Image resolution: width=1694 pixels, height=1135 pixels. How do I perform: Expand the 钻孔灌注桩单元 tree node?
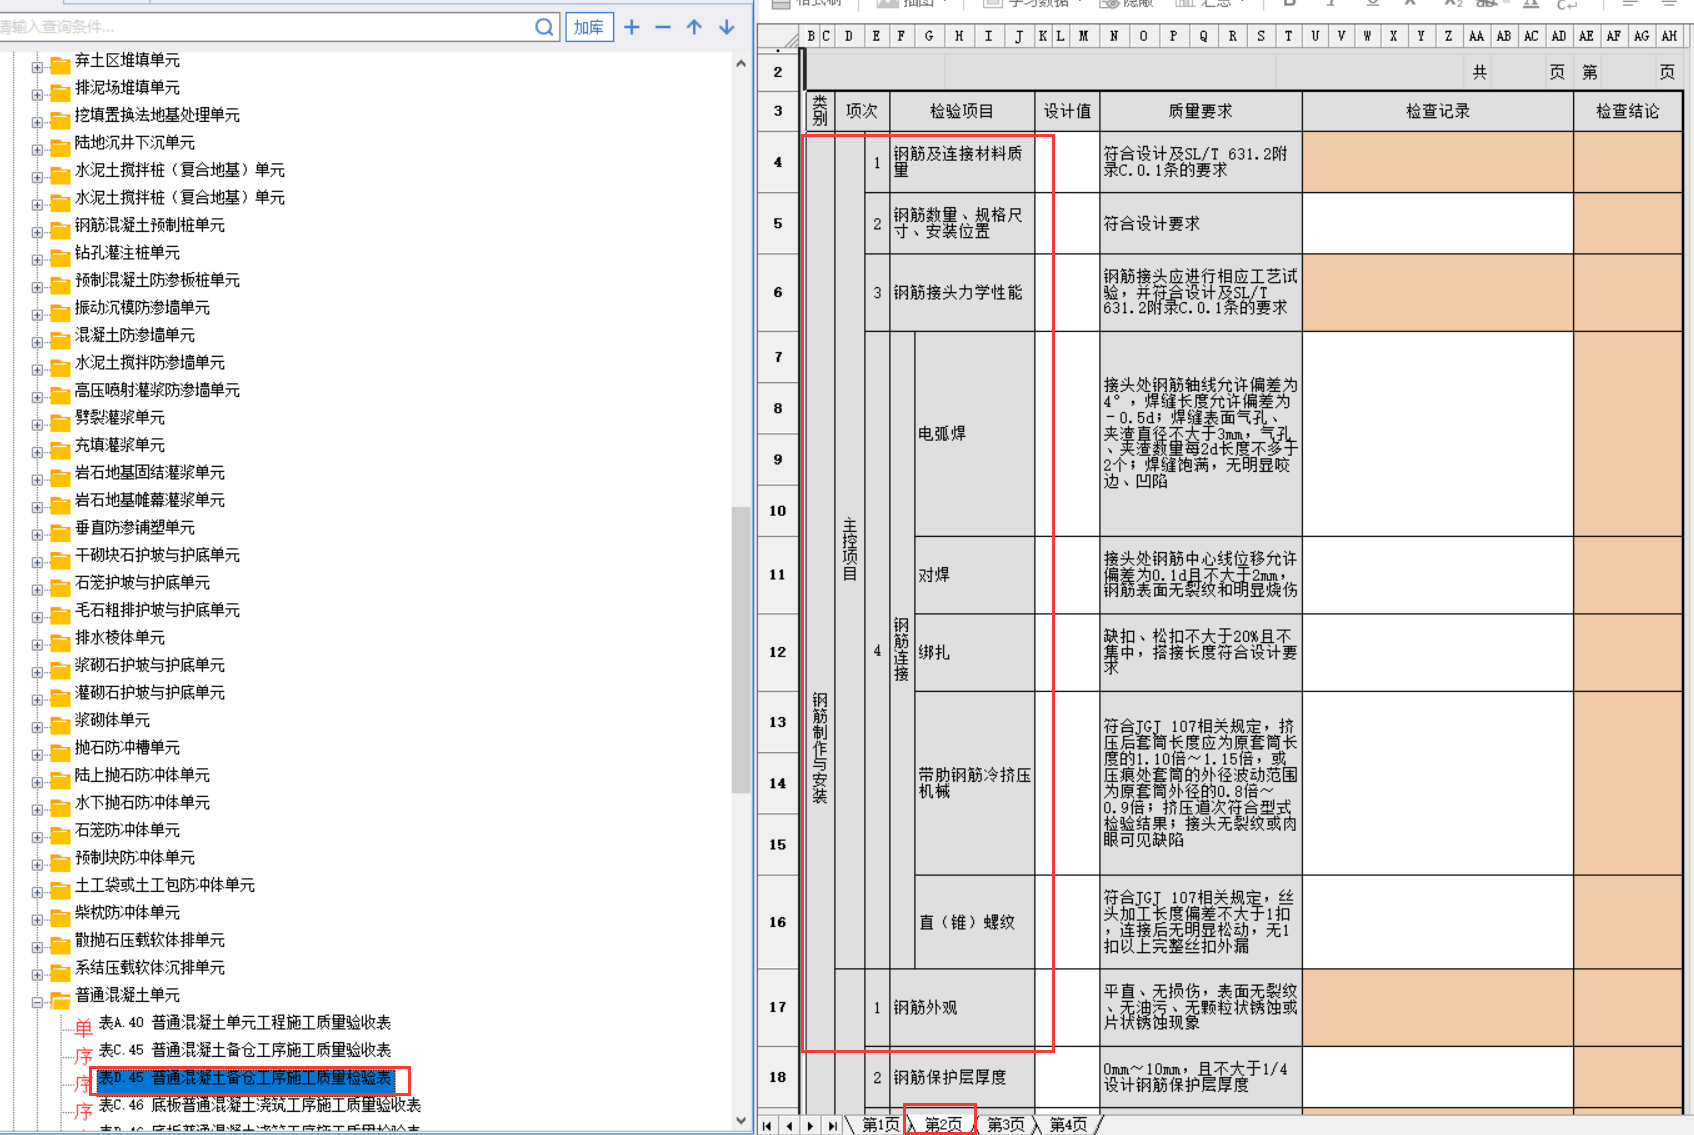coord(37,260)
